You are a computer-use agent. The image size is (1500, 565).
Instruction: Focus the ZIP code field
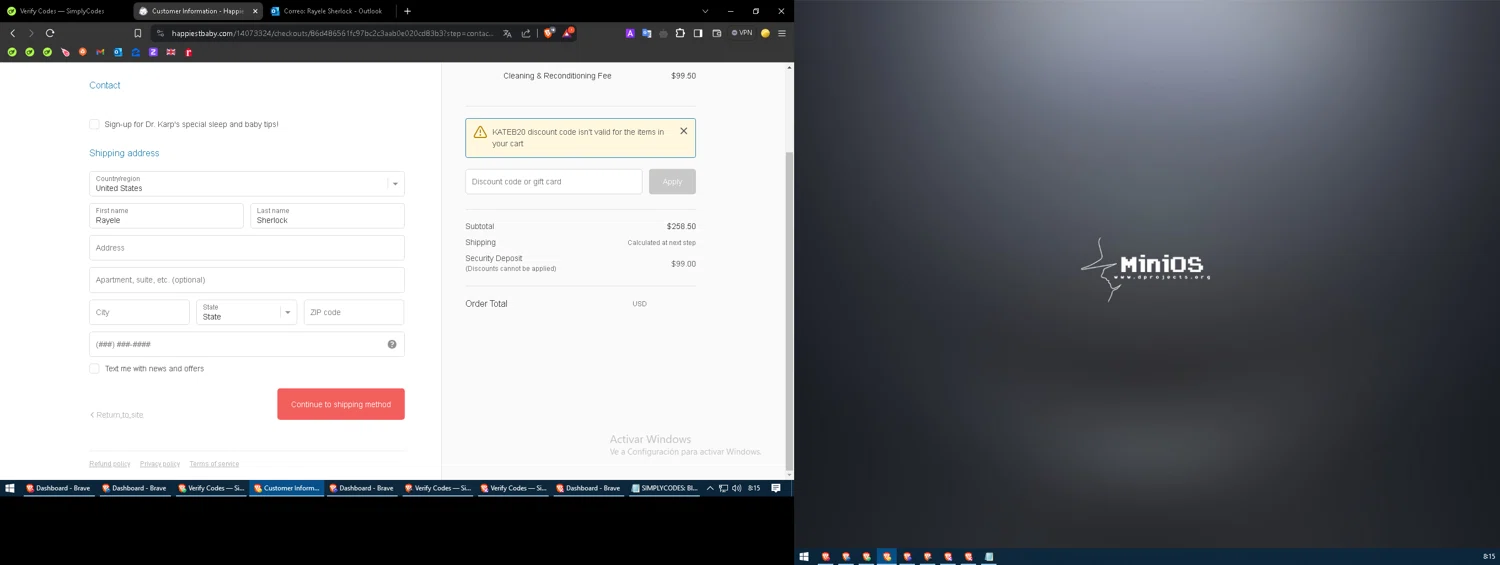(354, 312)
